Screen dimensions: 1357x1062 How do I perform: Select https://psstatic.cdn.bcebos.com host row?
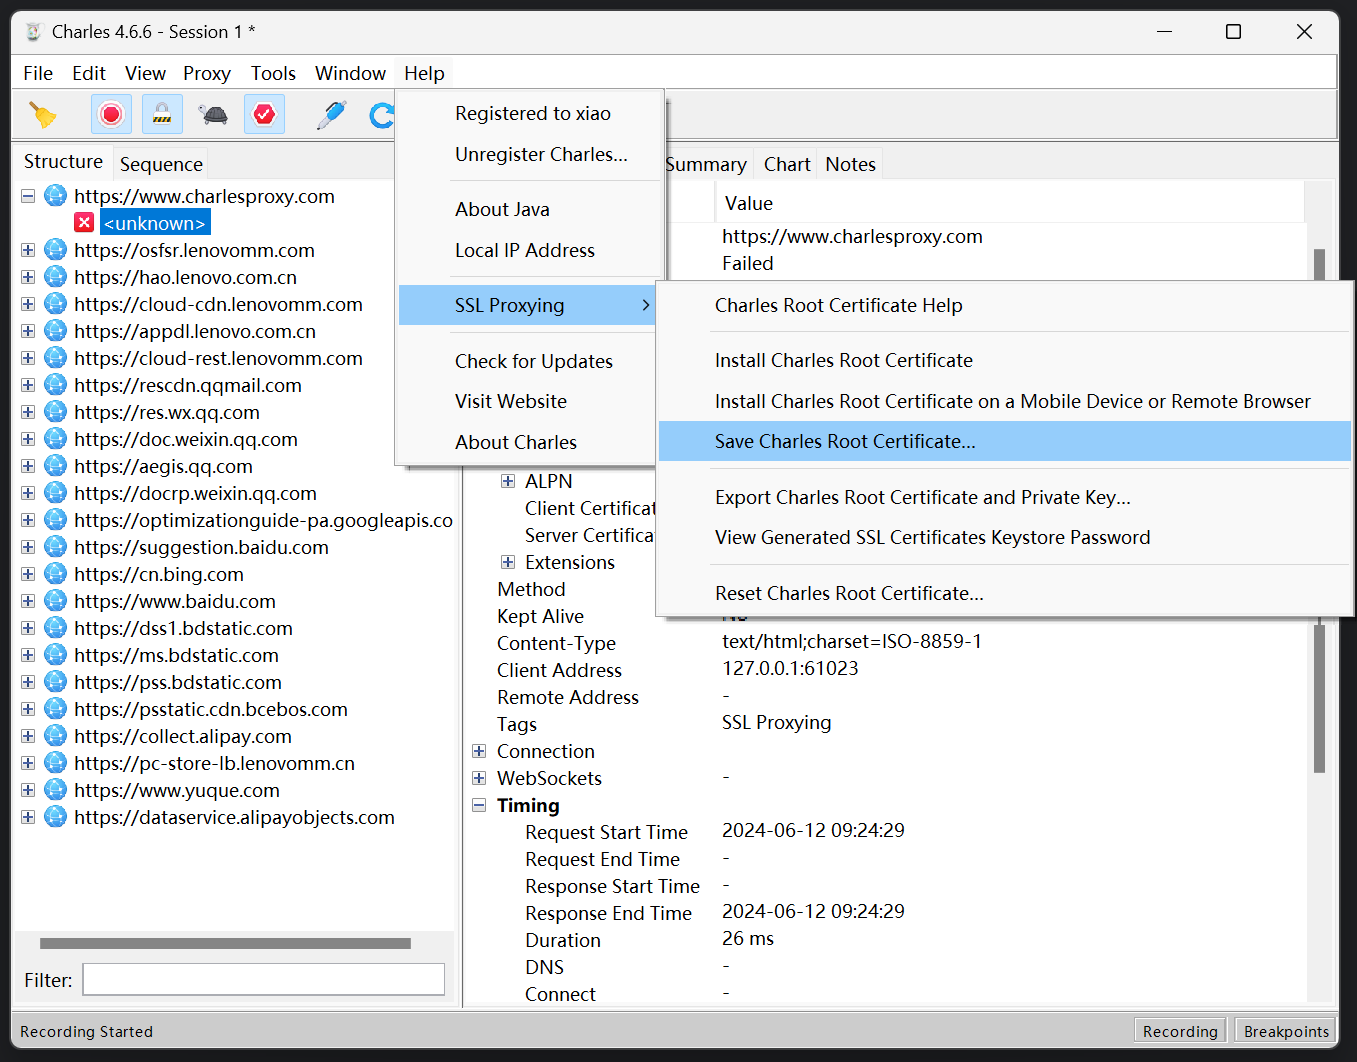[211, 709]
